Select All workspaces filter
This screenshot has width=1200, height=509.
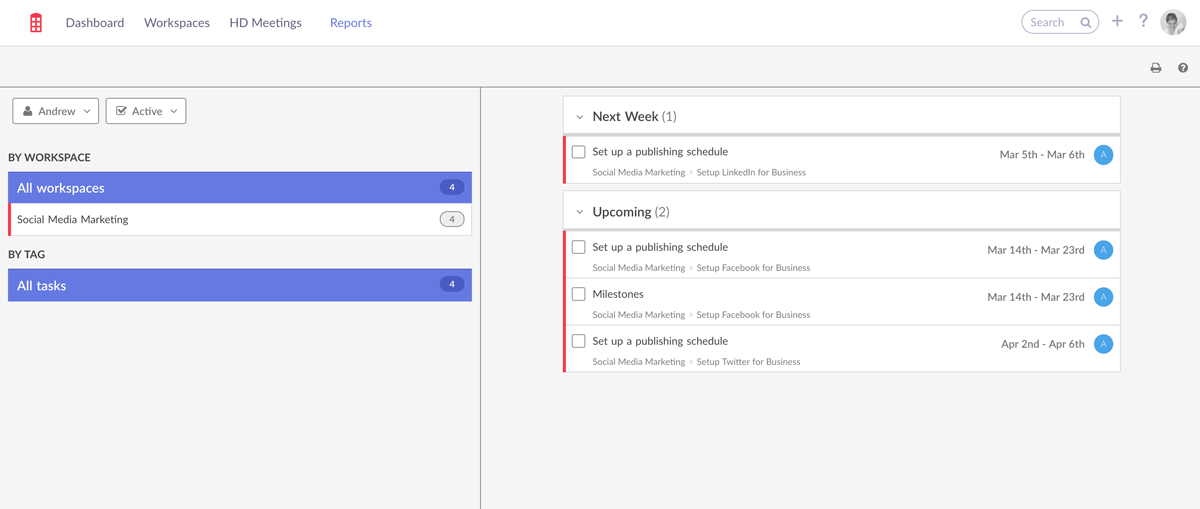point(240,187)
